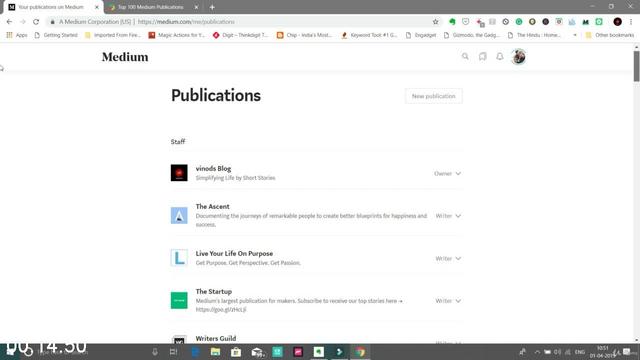640x360 pixels.
Task: Close the Your publications on Medium tab
Action: (97, 7)
